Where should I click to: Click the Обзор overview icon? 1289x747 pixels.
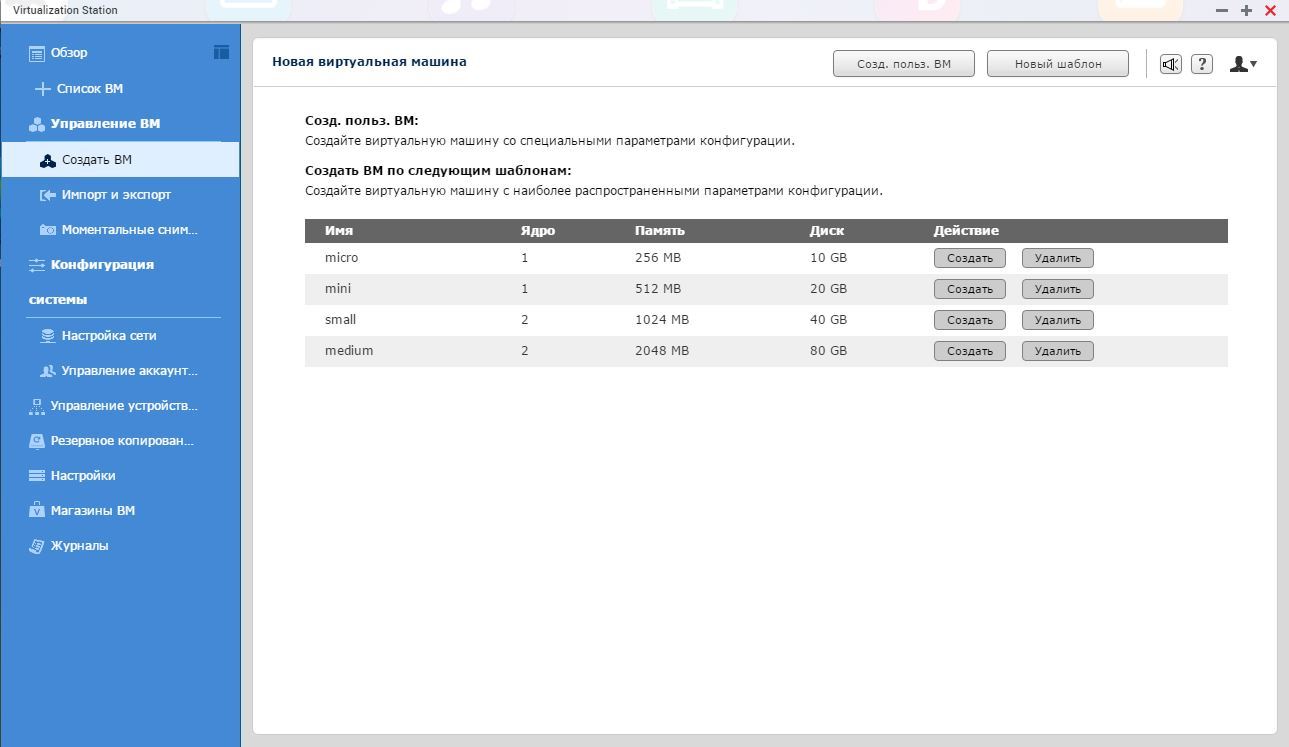click(37, 53)
